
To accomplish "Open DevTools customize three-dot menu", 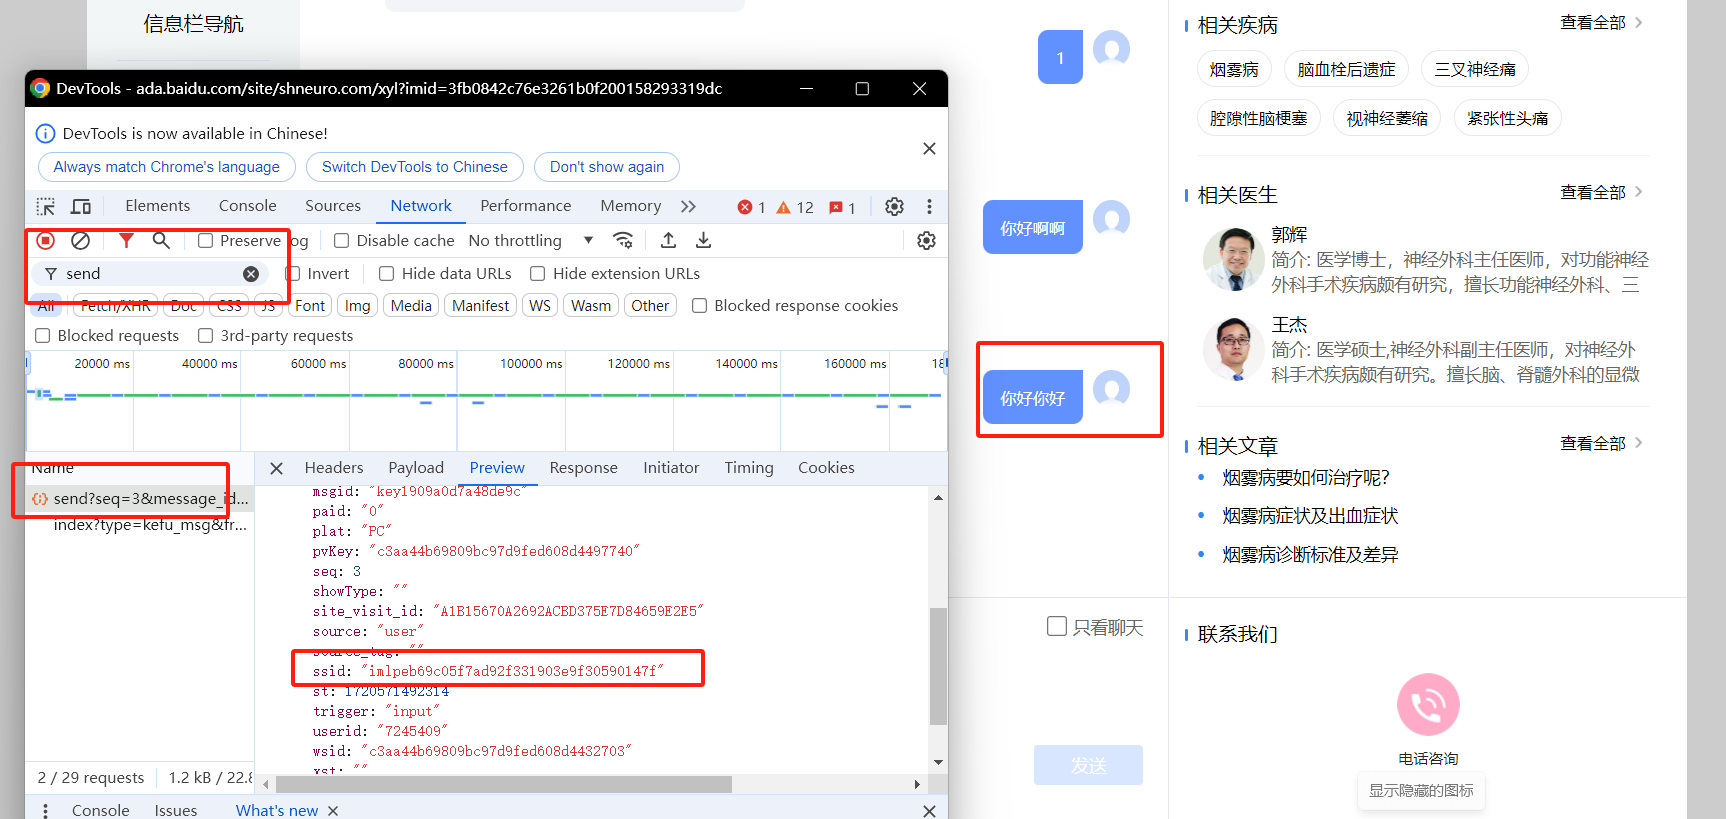I will (929, 206).
